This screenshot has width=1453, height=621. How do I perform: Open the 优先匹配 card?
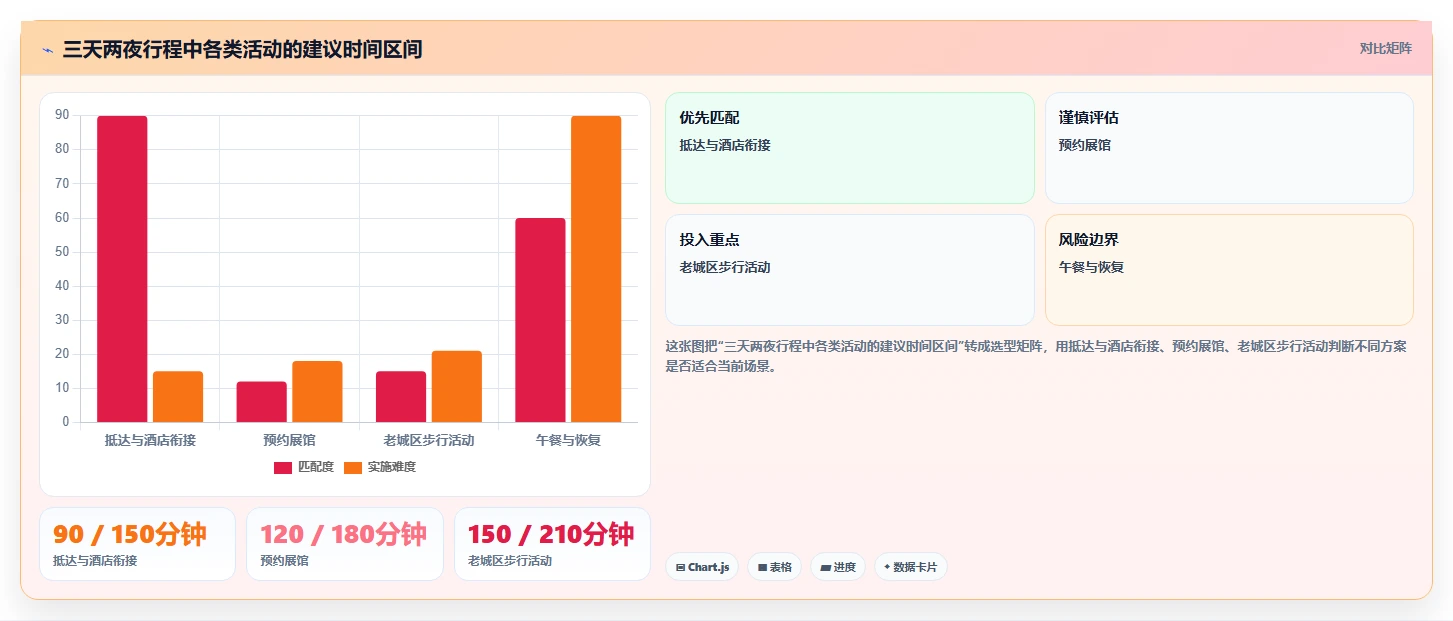(x=850, y=148)
